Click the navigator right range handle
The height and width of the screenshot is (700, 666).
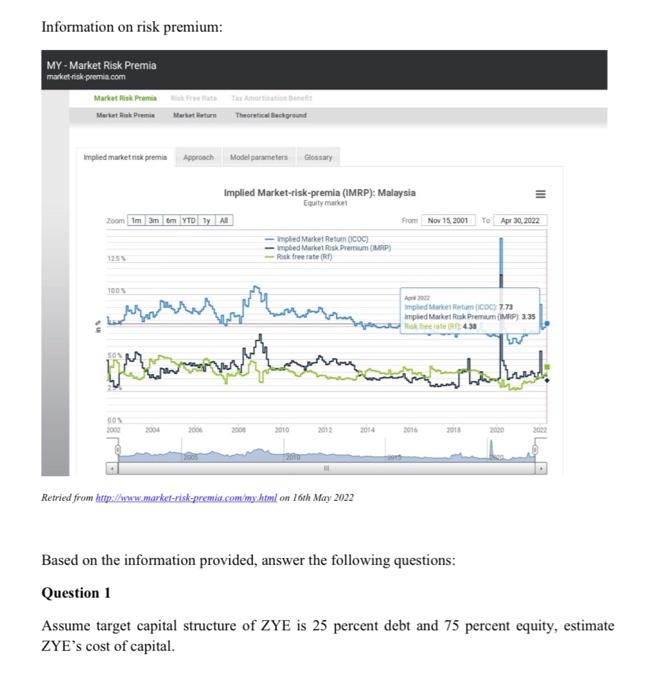(535, 449)
